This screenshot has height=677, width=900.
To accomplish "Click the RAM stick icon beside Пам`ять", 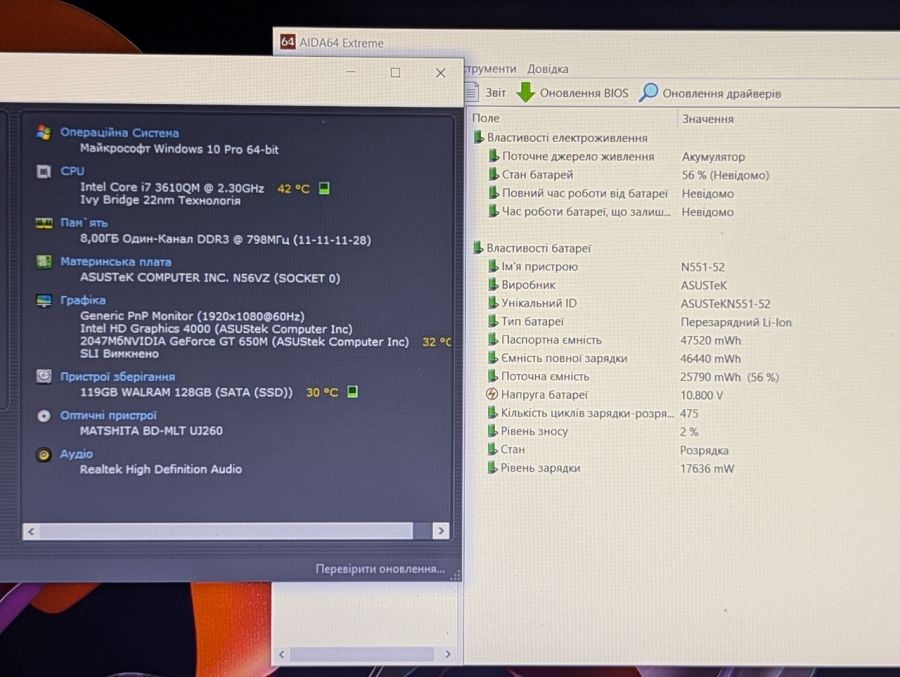I will (44, 223).
